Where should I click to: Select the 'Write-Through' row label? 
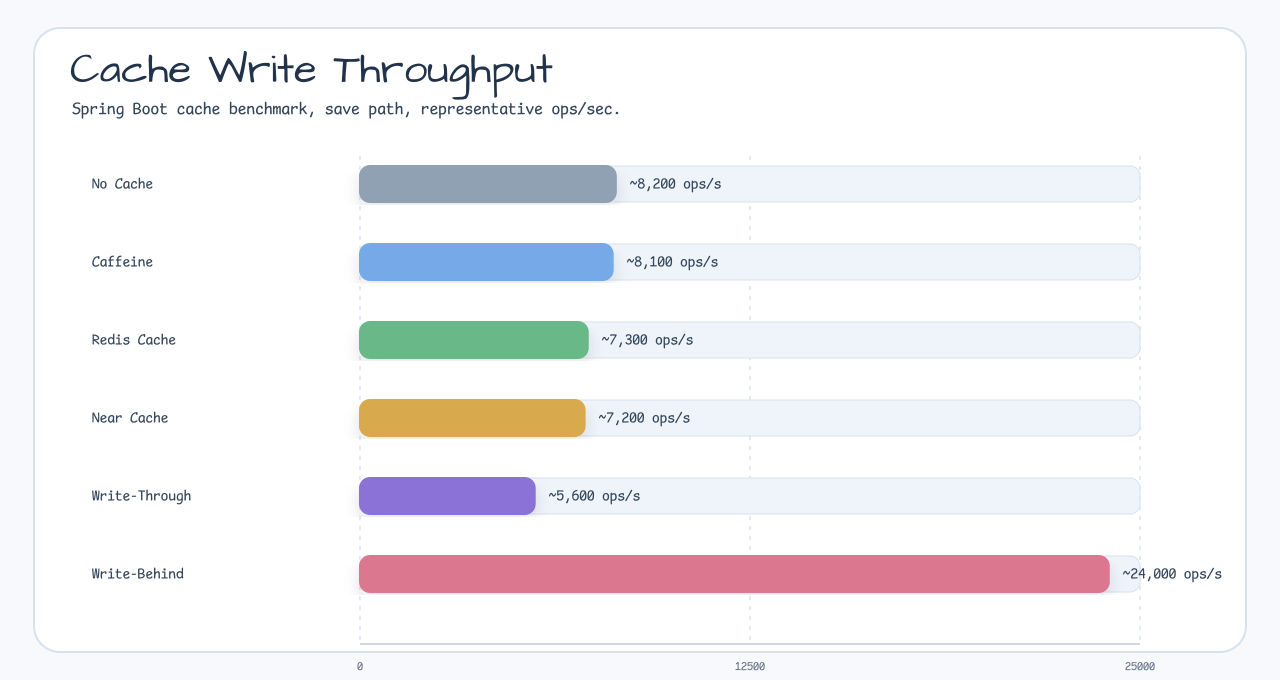coord(141,496)
